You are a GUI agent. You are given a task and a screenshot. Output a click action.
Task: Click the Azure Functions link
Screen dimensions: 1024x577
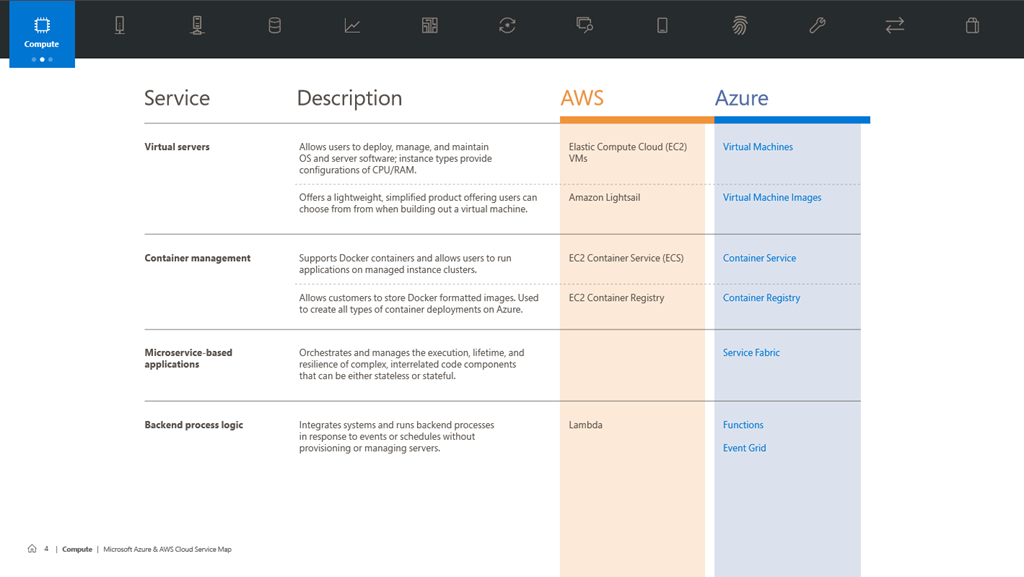(743, 425)
